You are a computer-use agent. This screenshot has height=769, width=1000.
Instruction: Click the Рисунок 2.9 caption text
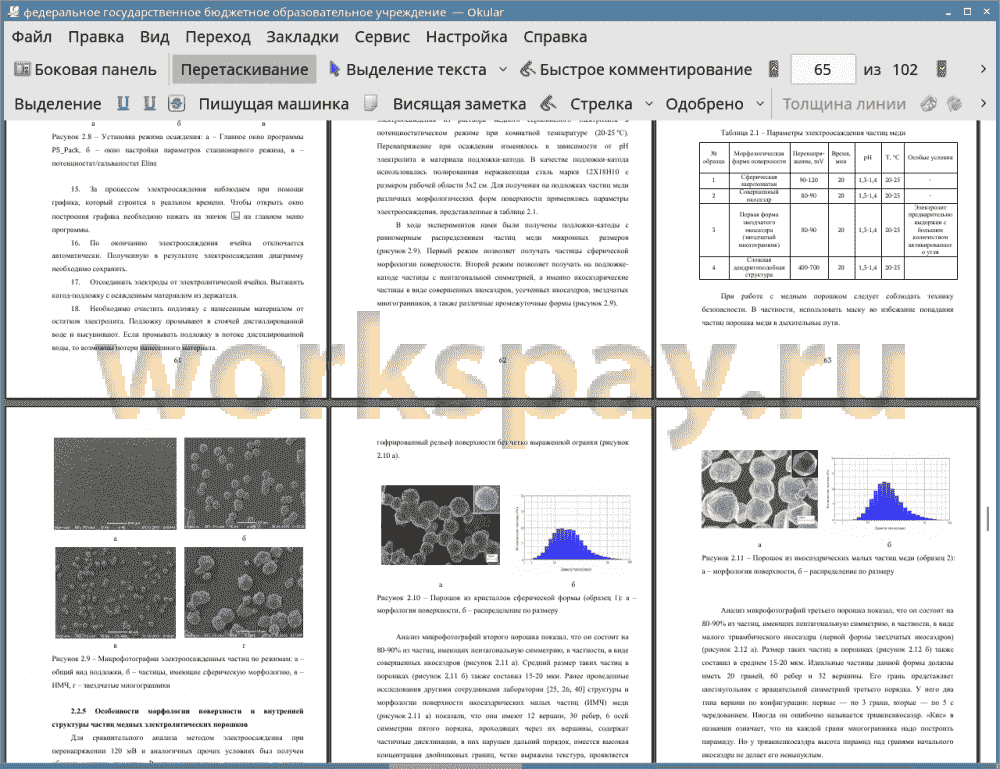tap(177, 671)
